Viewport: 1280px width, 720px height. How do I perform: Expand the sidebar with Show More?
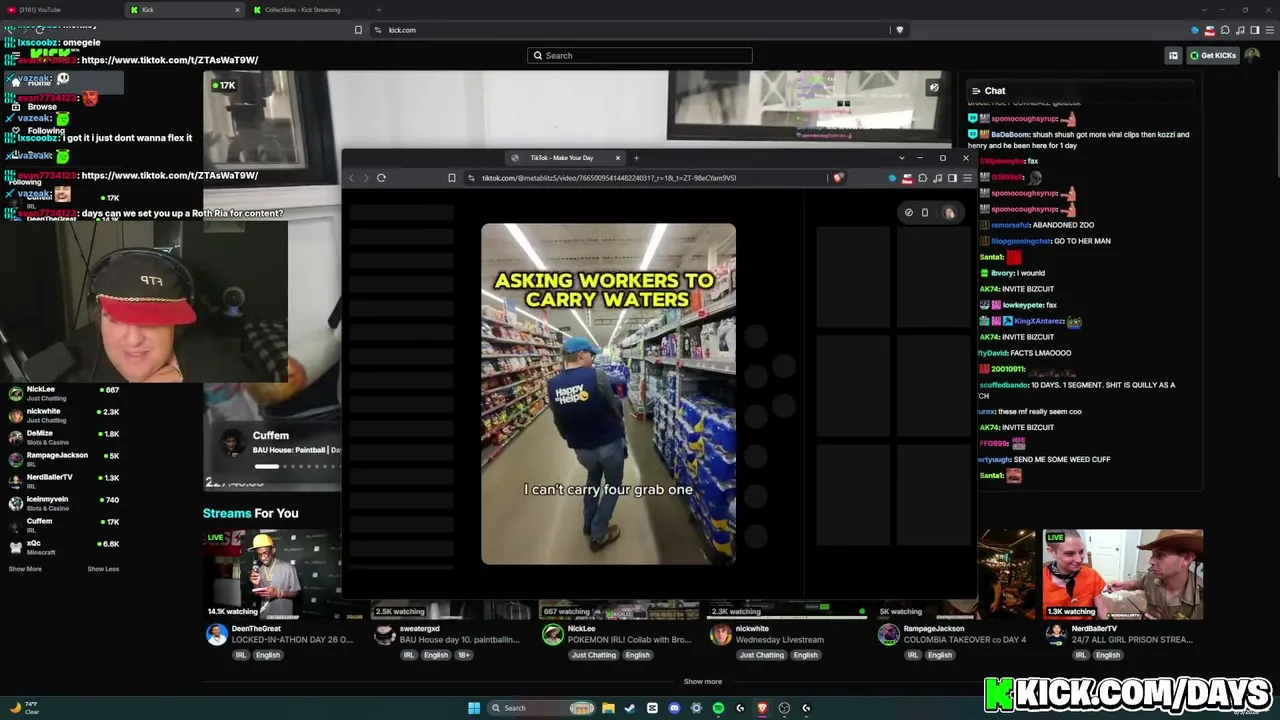(25, 569)
